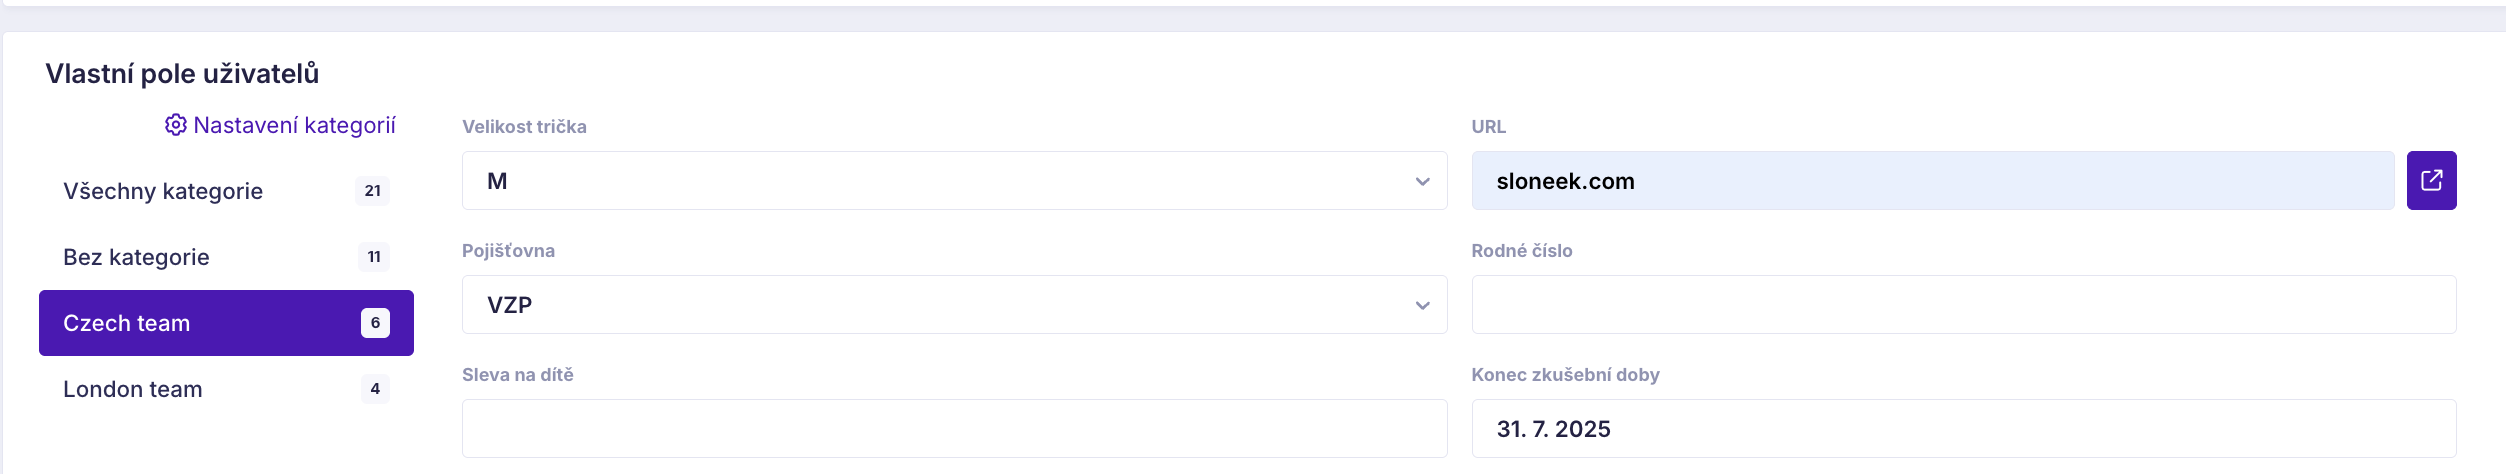Expand the Pojišťovna dropdown chevron
The image size is (2506, 474).
click(1422, 306)
